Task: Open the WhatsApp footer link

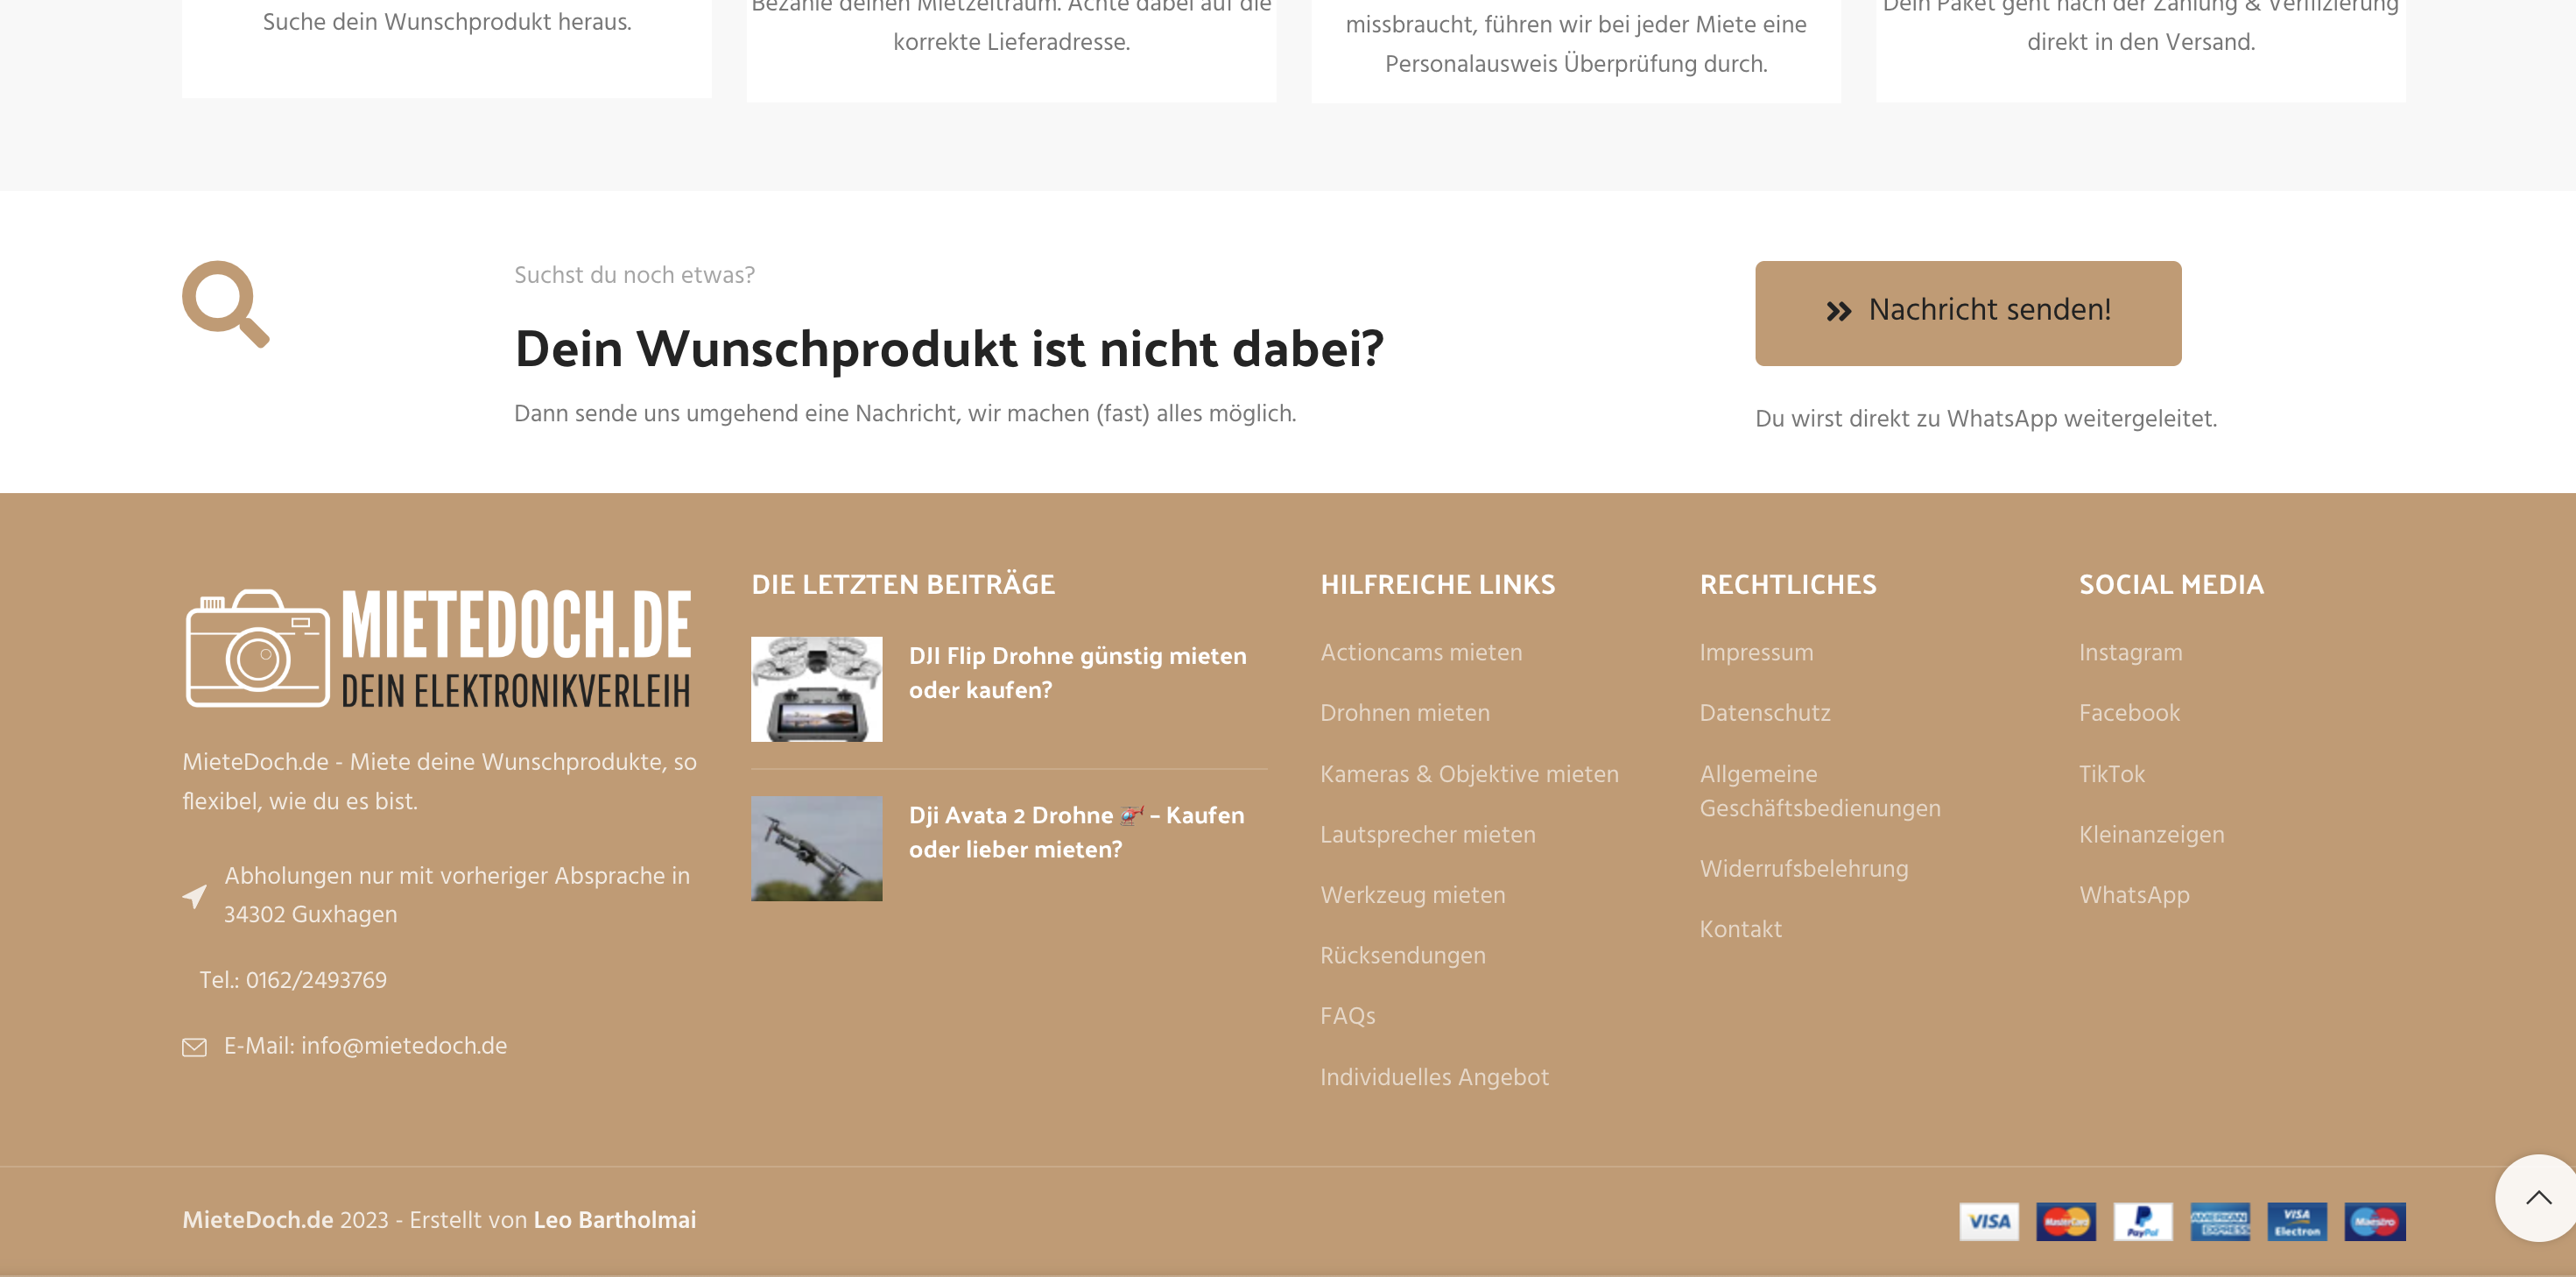Action: 2133,895
